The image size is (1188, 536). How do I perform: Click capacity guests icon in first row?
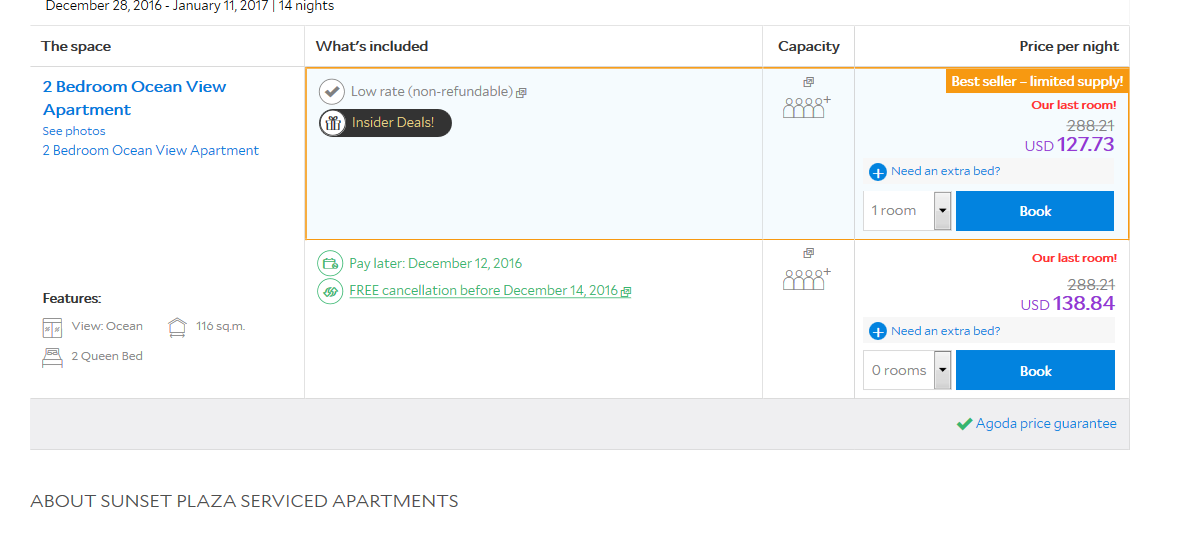point(806,106)
